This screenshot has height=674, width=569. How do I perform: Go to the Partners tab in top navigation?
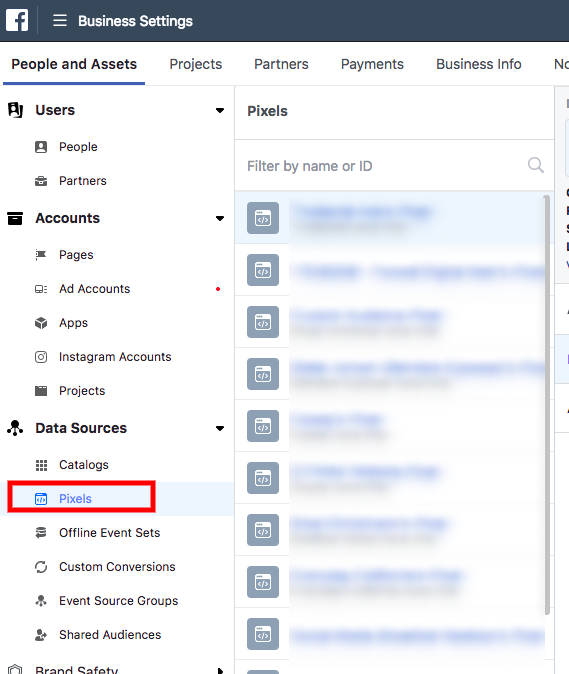coord(281,64)
